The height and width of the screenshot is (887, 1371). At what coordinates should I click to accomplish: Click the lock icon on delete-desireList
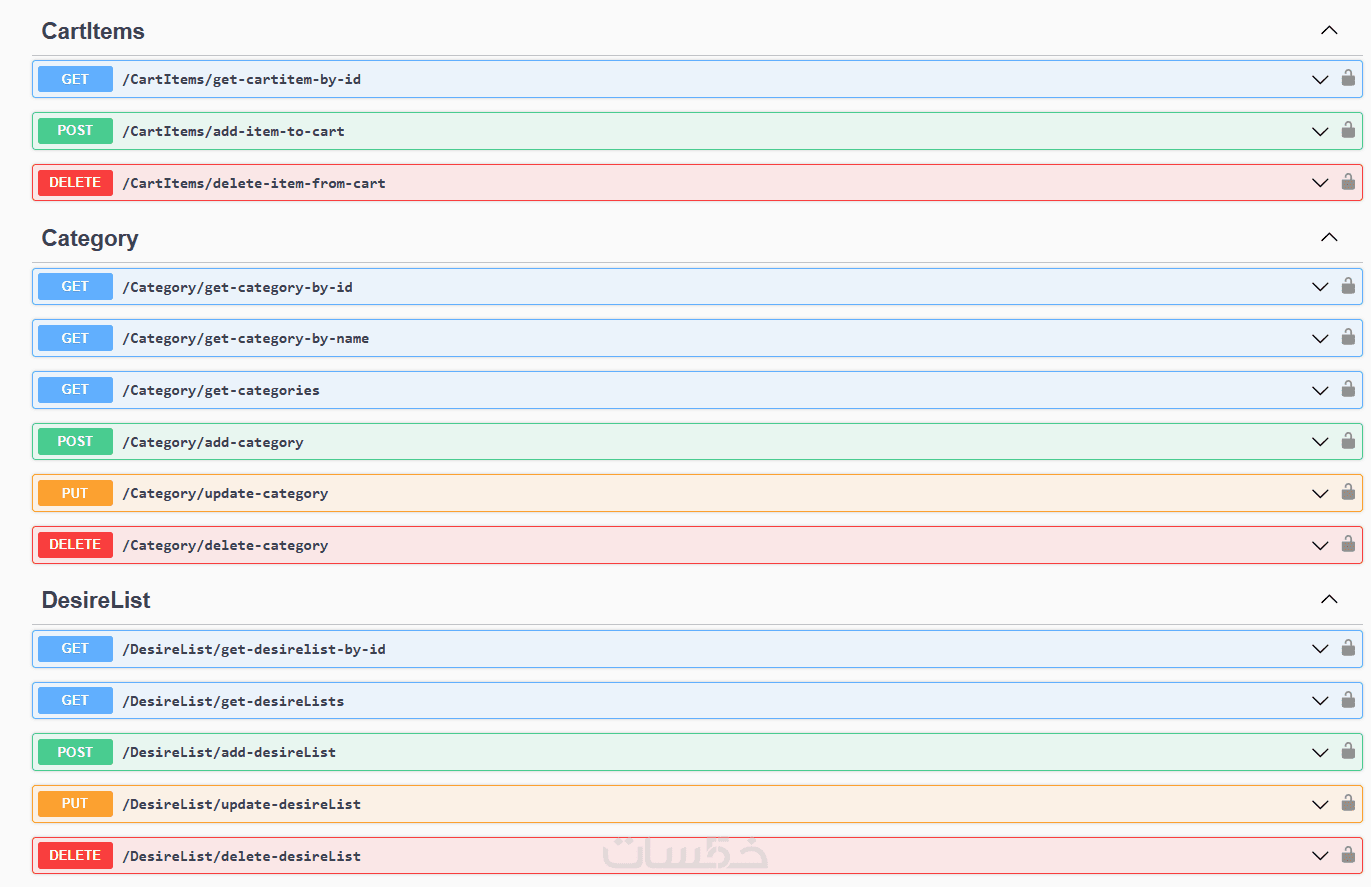[1348, 855]
